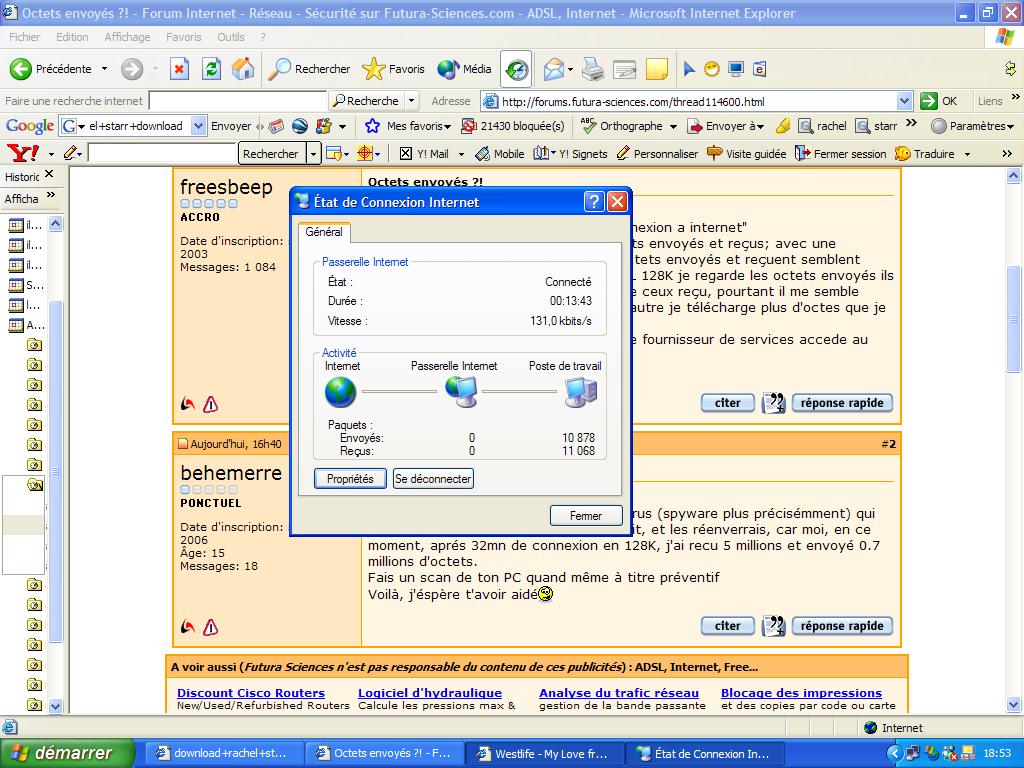Click the Propriétés button
This screenshot has height=768, width=1024.
pos(350,479)
